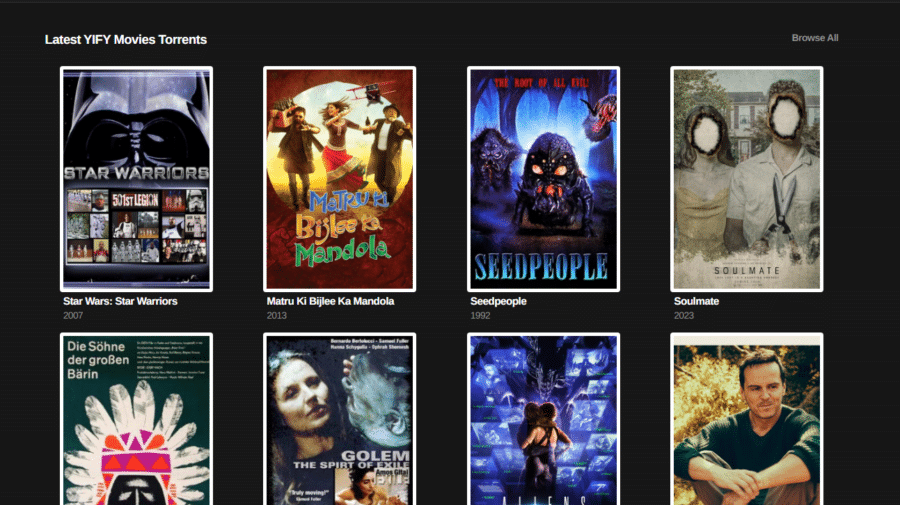This screenshot has width=900, height=505.
Task: Open the Die Söhne der großen Bärin poster
Action: 136,419
